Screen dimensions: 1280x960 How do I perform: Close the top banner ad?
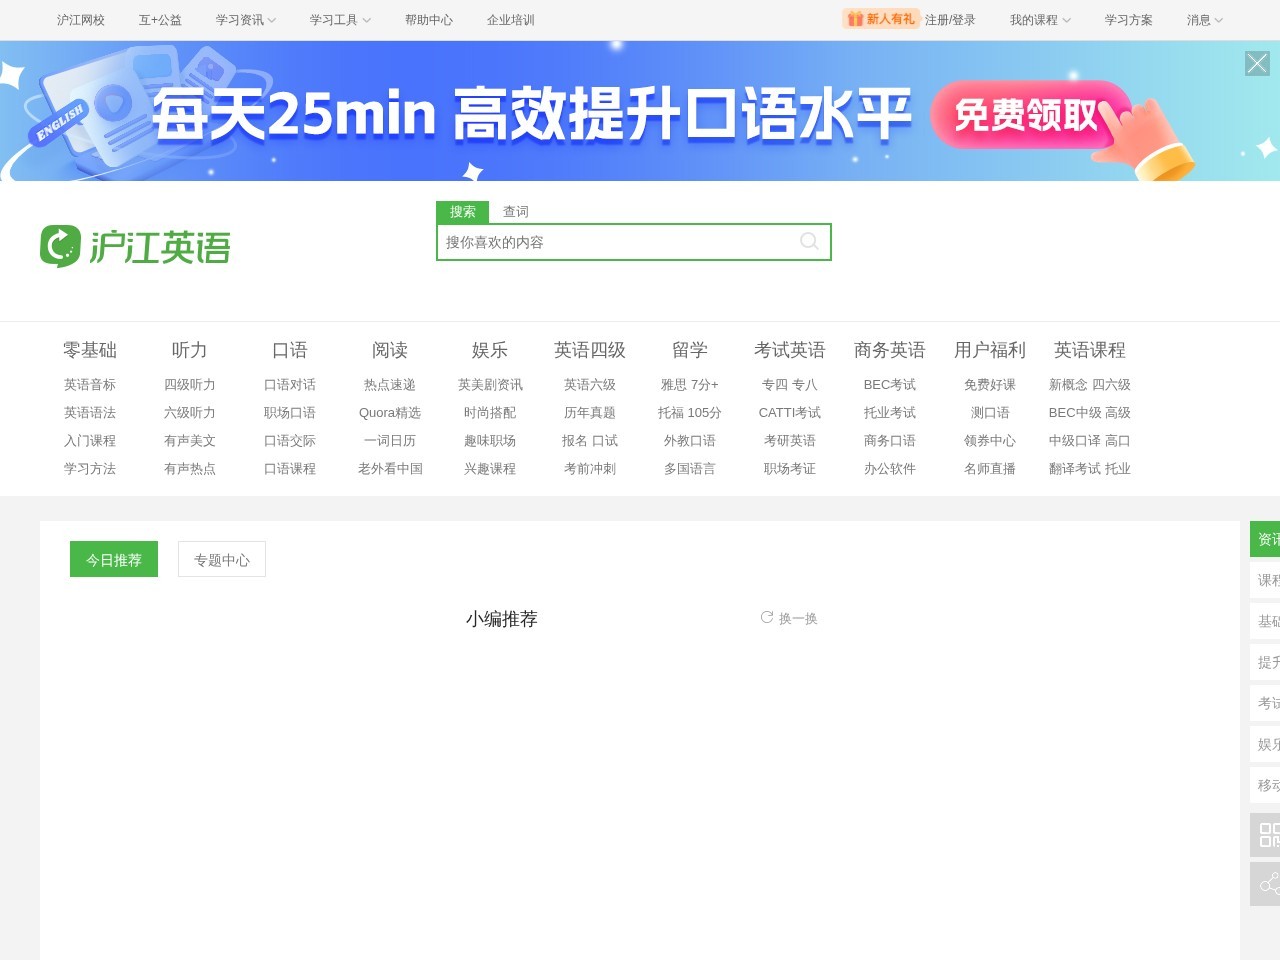coord(1257,64)
